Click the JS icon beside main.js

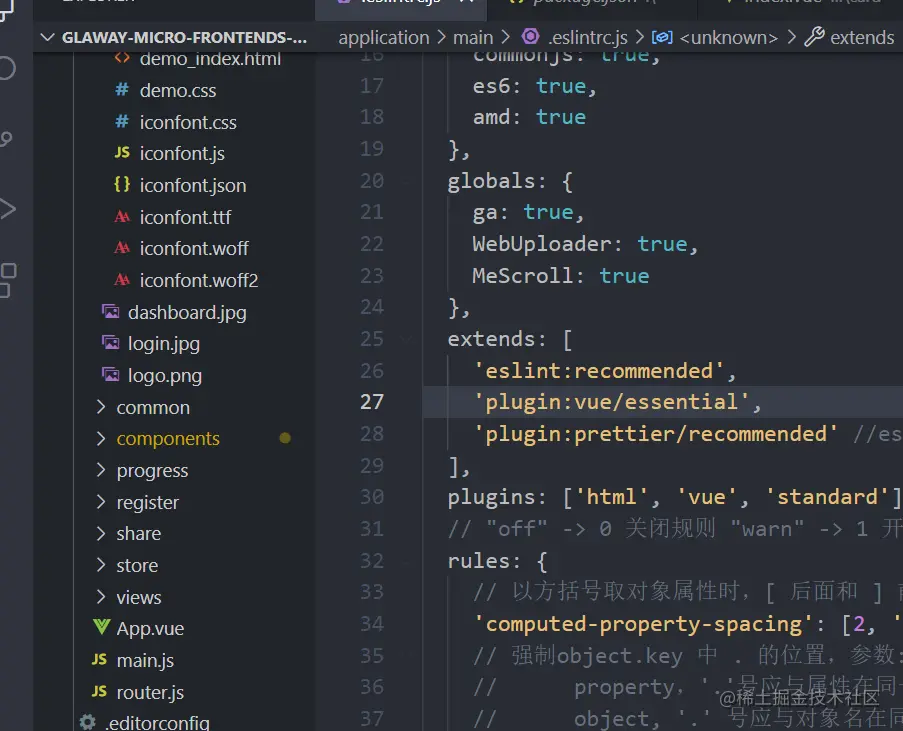pyautogui.click(x=99, y=659)
